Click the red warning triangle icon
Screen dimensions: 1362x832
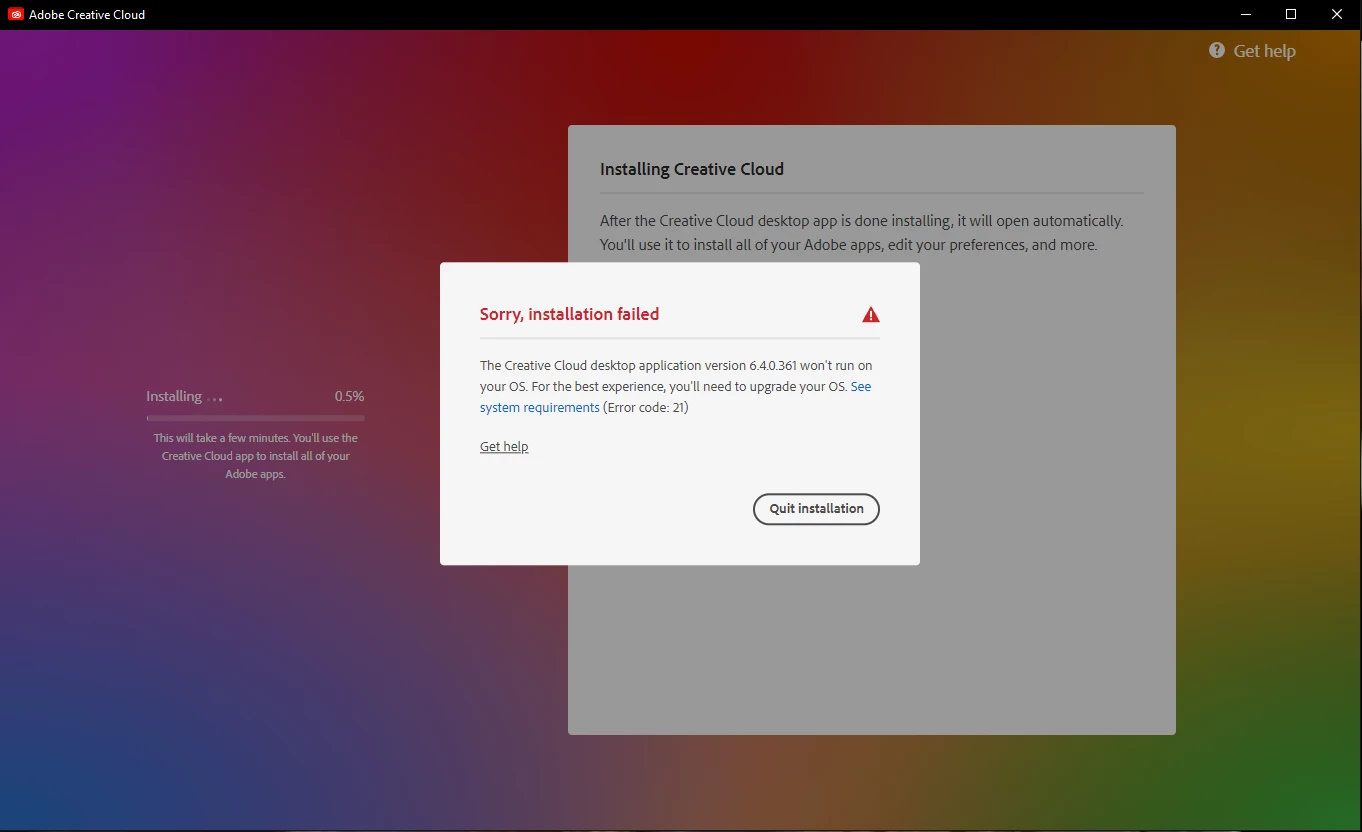click(871, 315)
